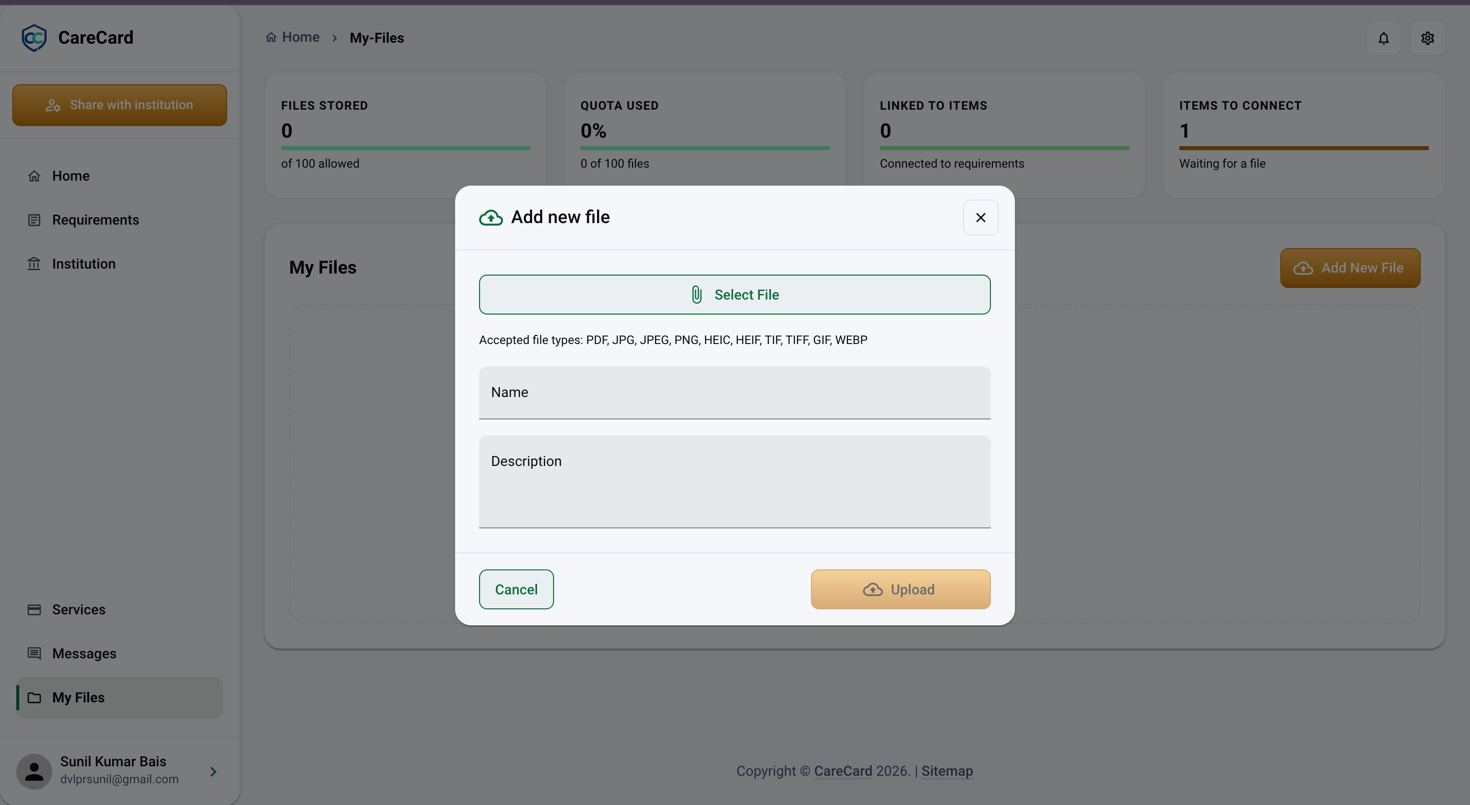Image resolution: width=1470 pixels, height=805 pixels.
Task: Click the 'Connected to requirements' text
Action: 952,164
